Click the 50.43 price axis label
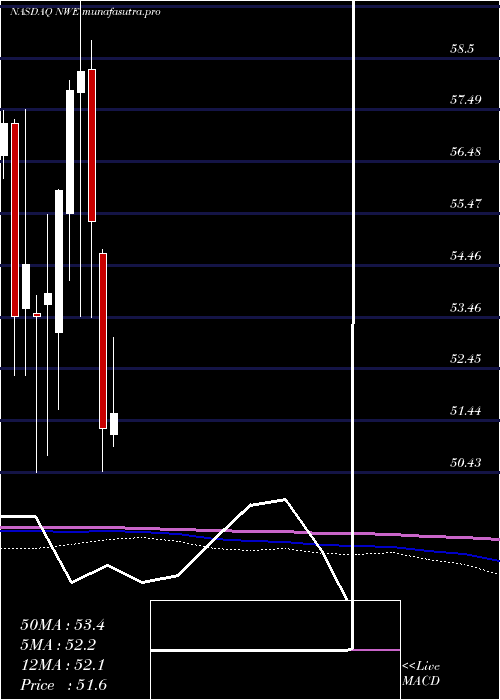The image size is (500, 700). tap(466, 463)
